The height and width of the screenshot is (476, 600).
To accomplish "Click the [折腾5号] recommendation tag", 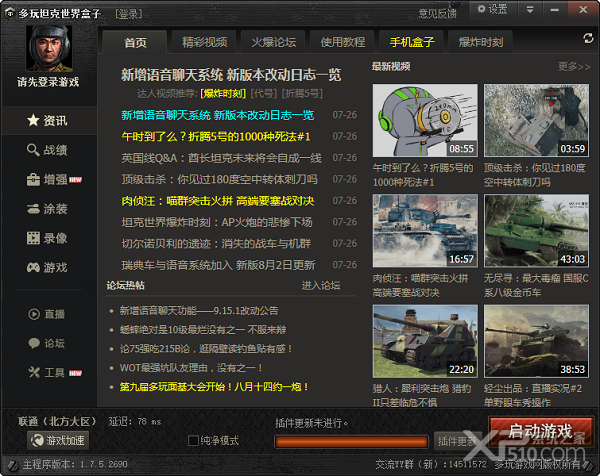I will (302, 93).
